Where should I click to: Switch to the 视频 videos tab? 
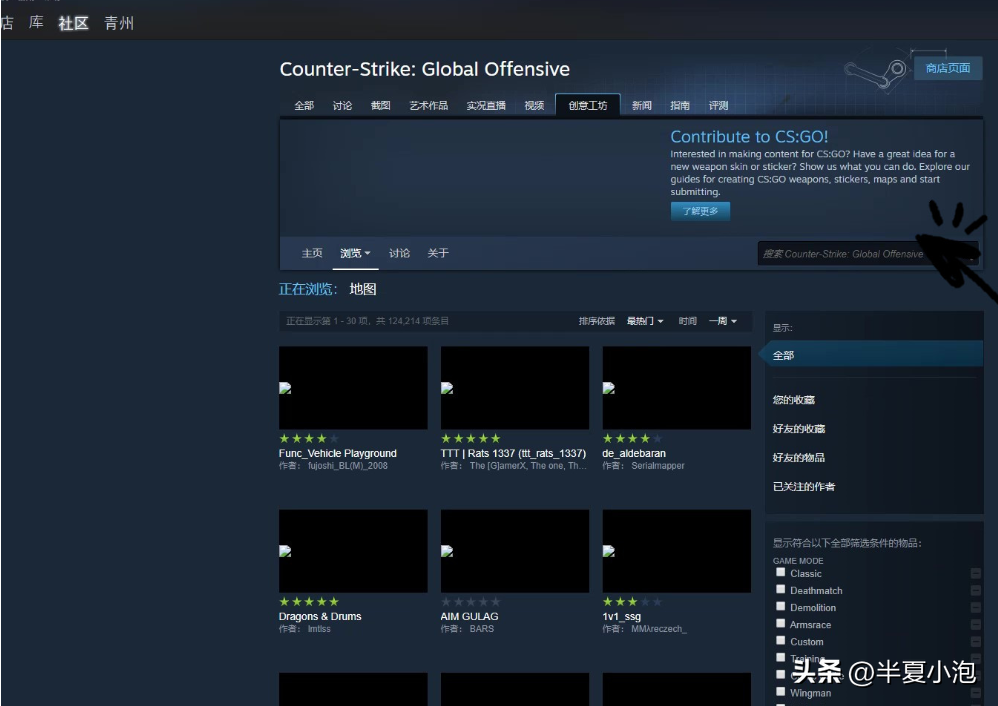pyautogui.click(x=534, y=106)
